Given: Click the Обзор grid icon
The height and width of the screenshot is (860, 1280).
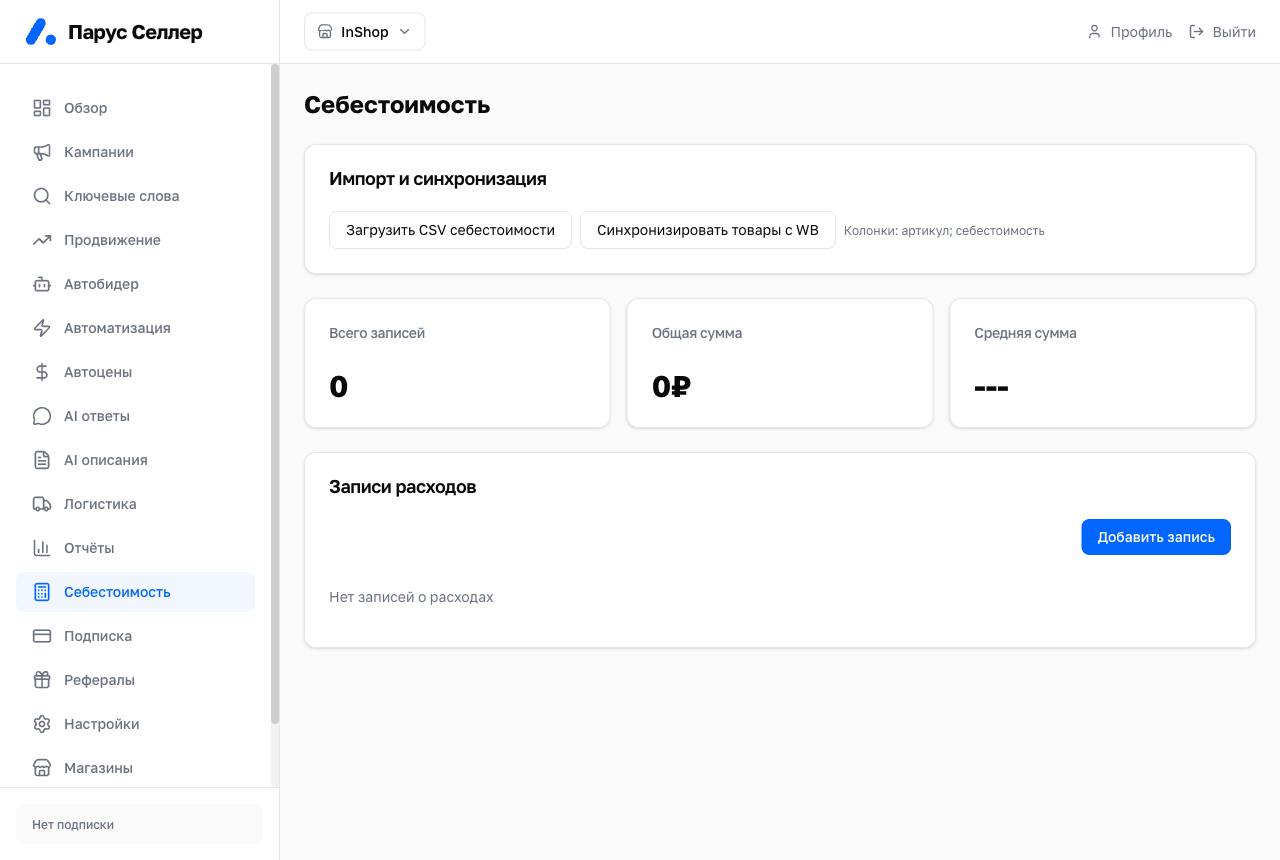Looking at the screenshot, I should click(42, 108).
